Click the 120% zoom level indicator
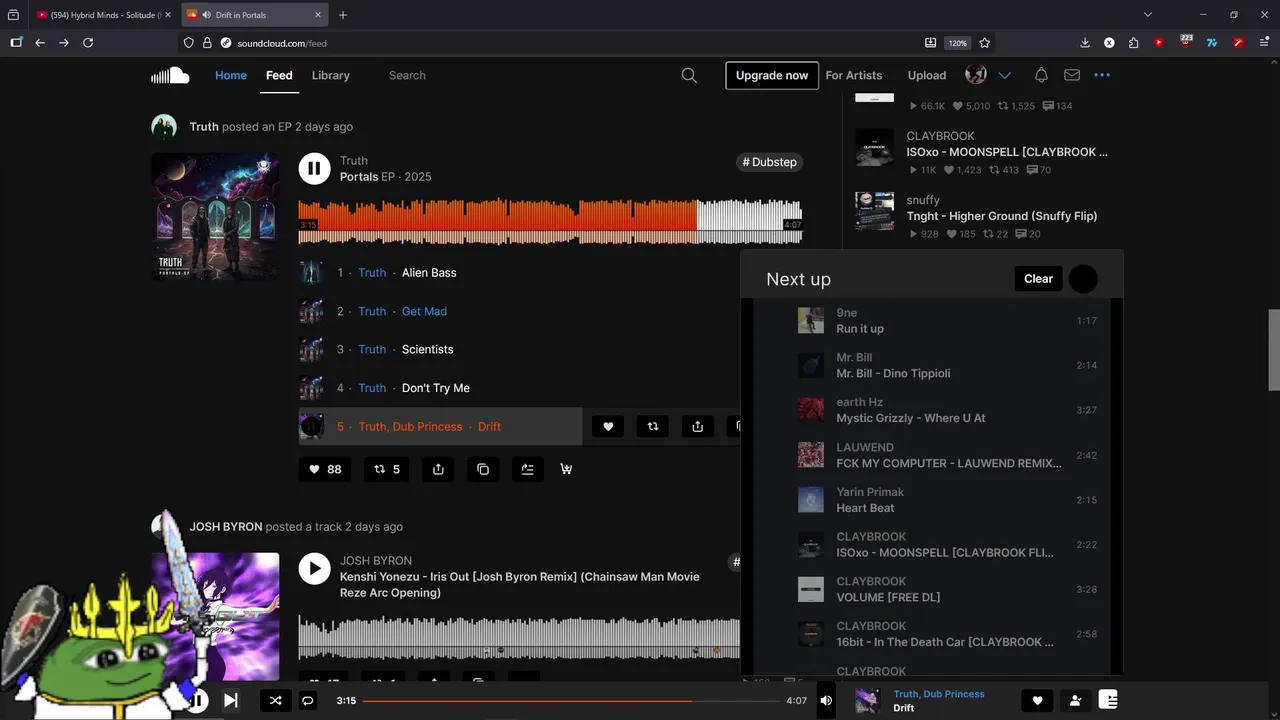Image resolution: width=1280 pixels, height=720 pixels. click(x=958, y=43)
